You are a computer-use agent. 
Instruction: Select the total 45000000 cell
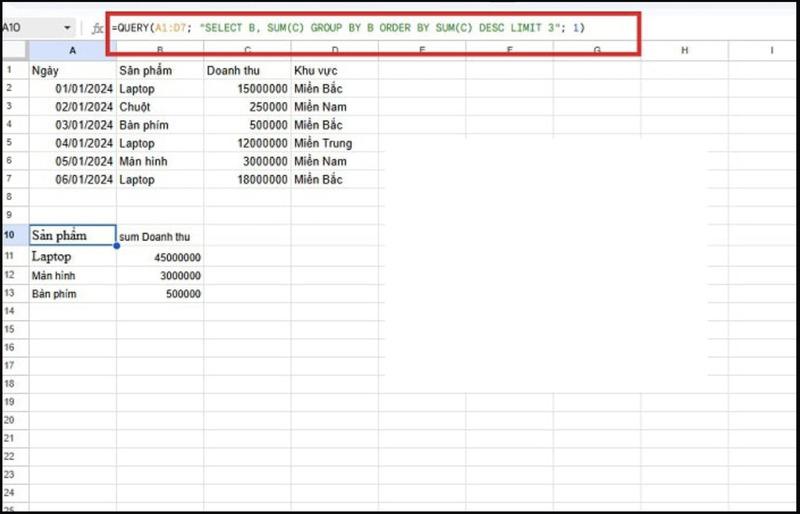tap(160, 257)
